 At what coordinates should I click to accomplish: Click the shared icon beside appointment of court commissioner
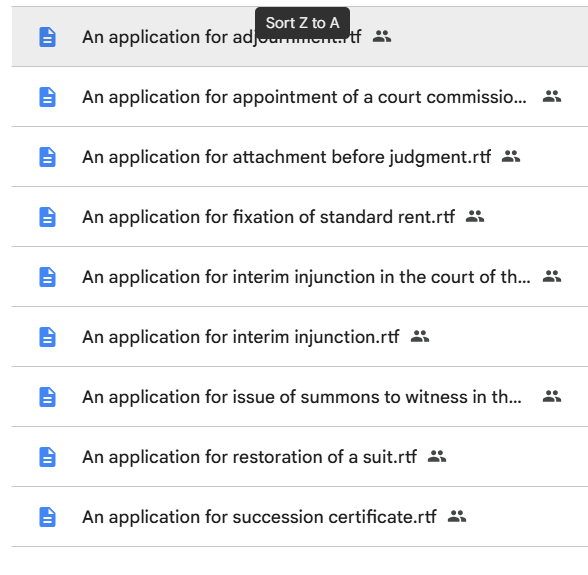click(552, 96)
